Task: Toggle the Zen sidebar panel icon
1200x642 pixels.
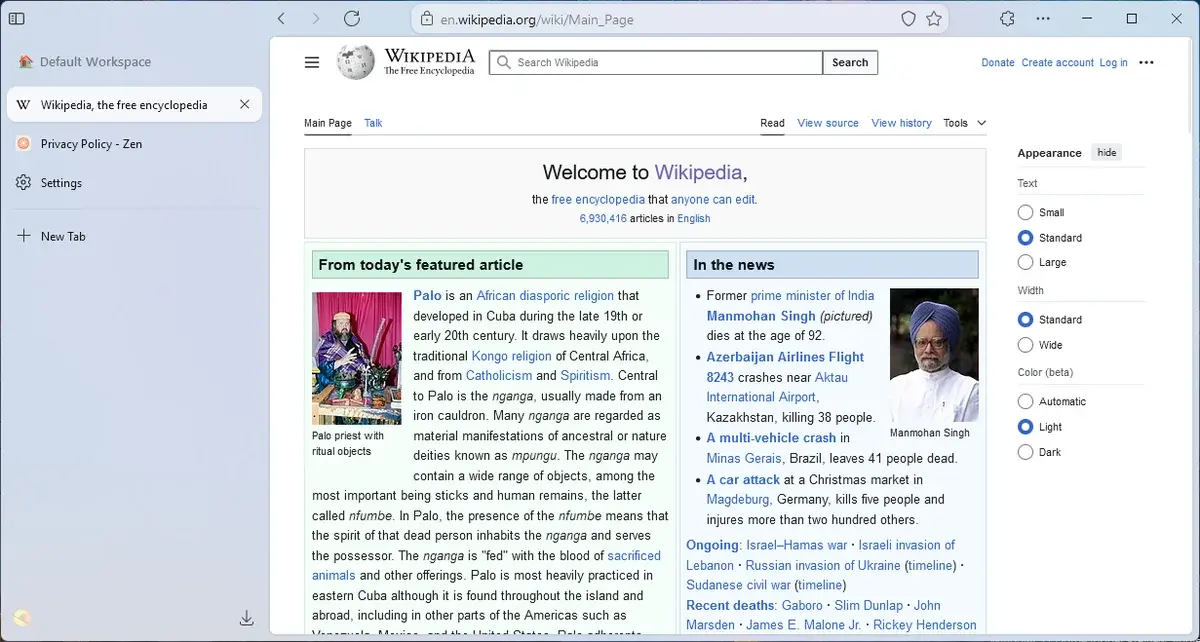Action: [x=16, y=18]
